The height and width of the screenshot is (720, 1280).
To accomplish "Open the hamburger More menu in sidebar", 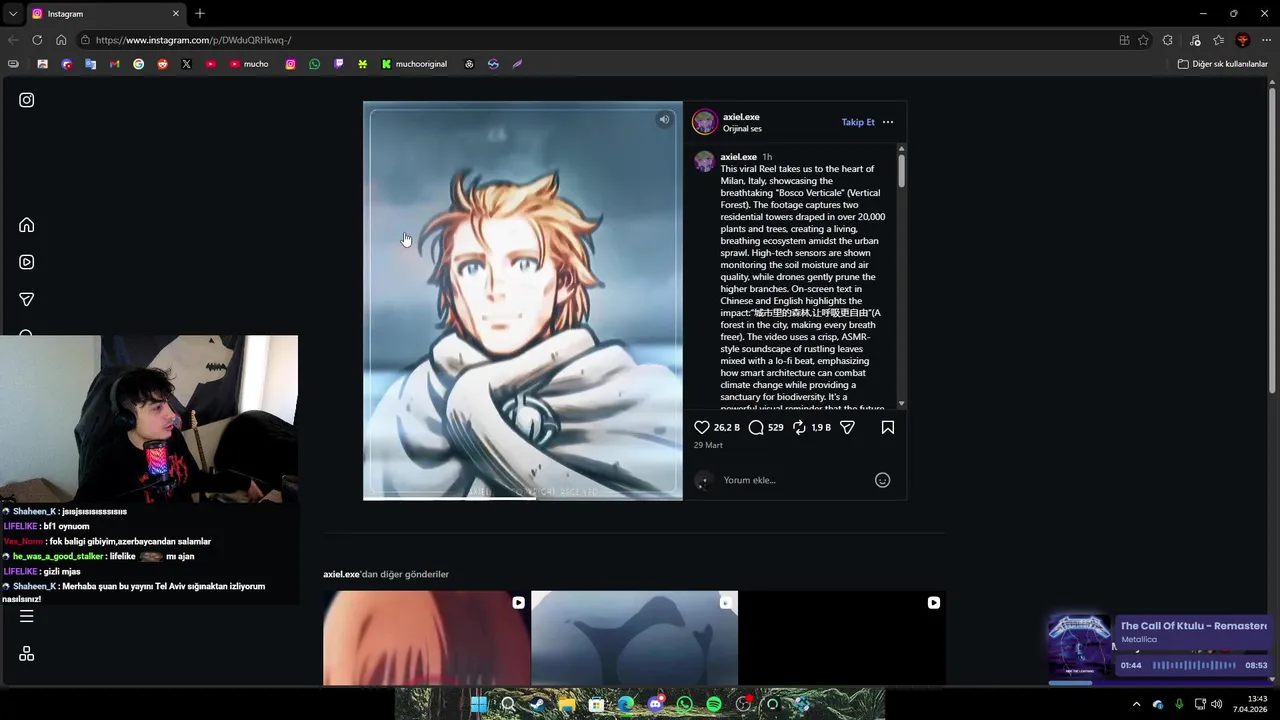I will coord(27,616).
